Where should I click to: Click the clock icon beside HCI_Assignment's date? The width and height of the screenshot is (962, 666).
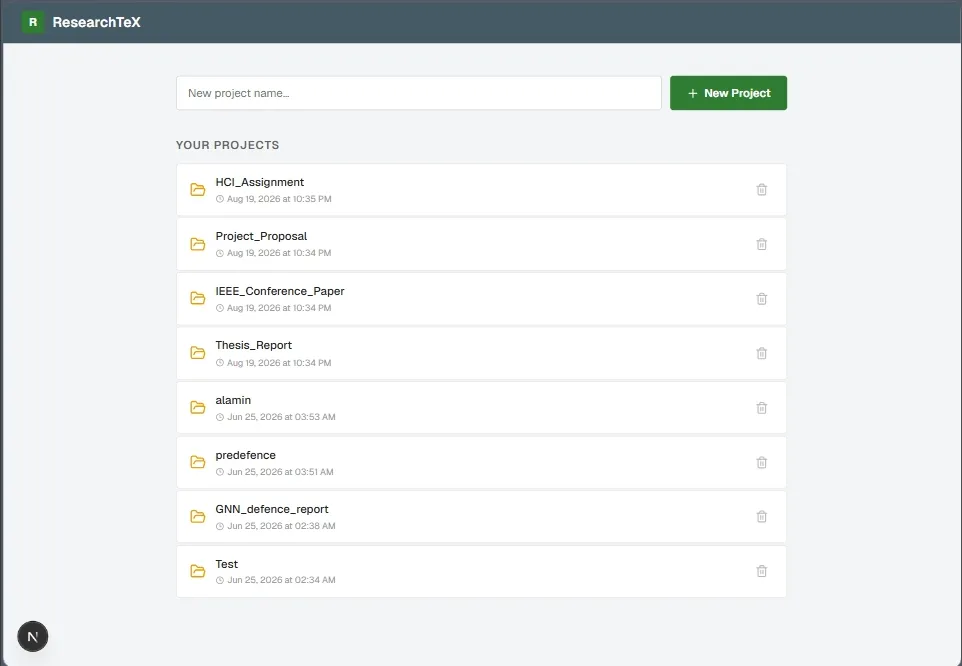220,199
